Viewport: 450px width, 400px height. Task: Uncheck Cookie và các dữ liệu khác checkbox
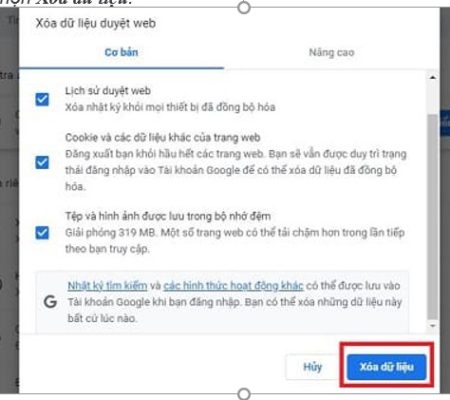coord(42,162)
